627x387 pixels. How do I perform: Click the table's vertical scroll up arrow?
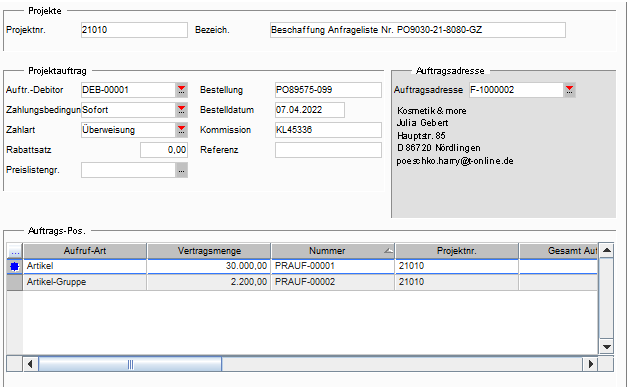click(607, 251)
